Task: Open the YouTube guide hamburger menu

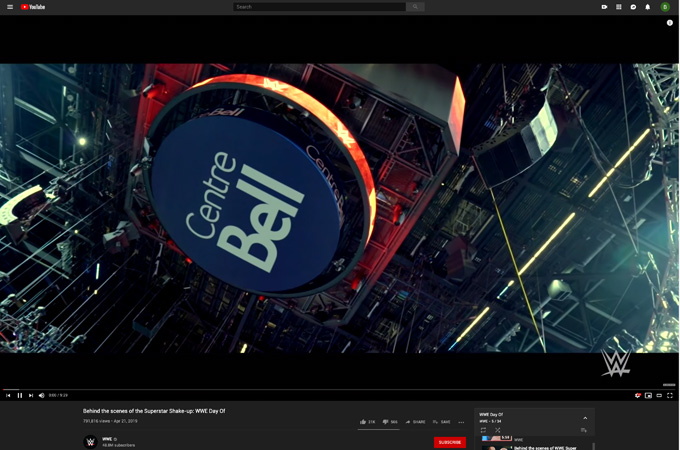Action: pyautogui.click(x=10, y=7)
